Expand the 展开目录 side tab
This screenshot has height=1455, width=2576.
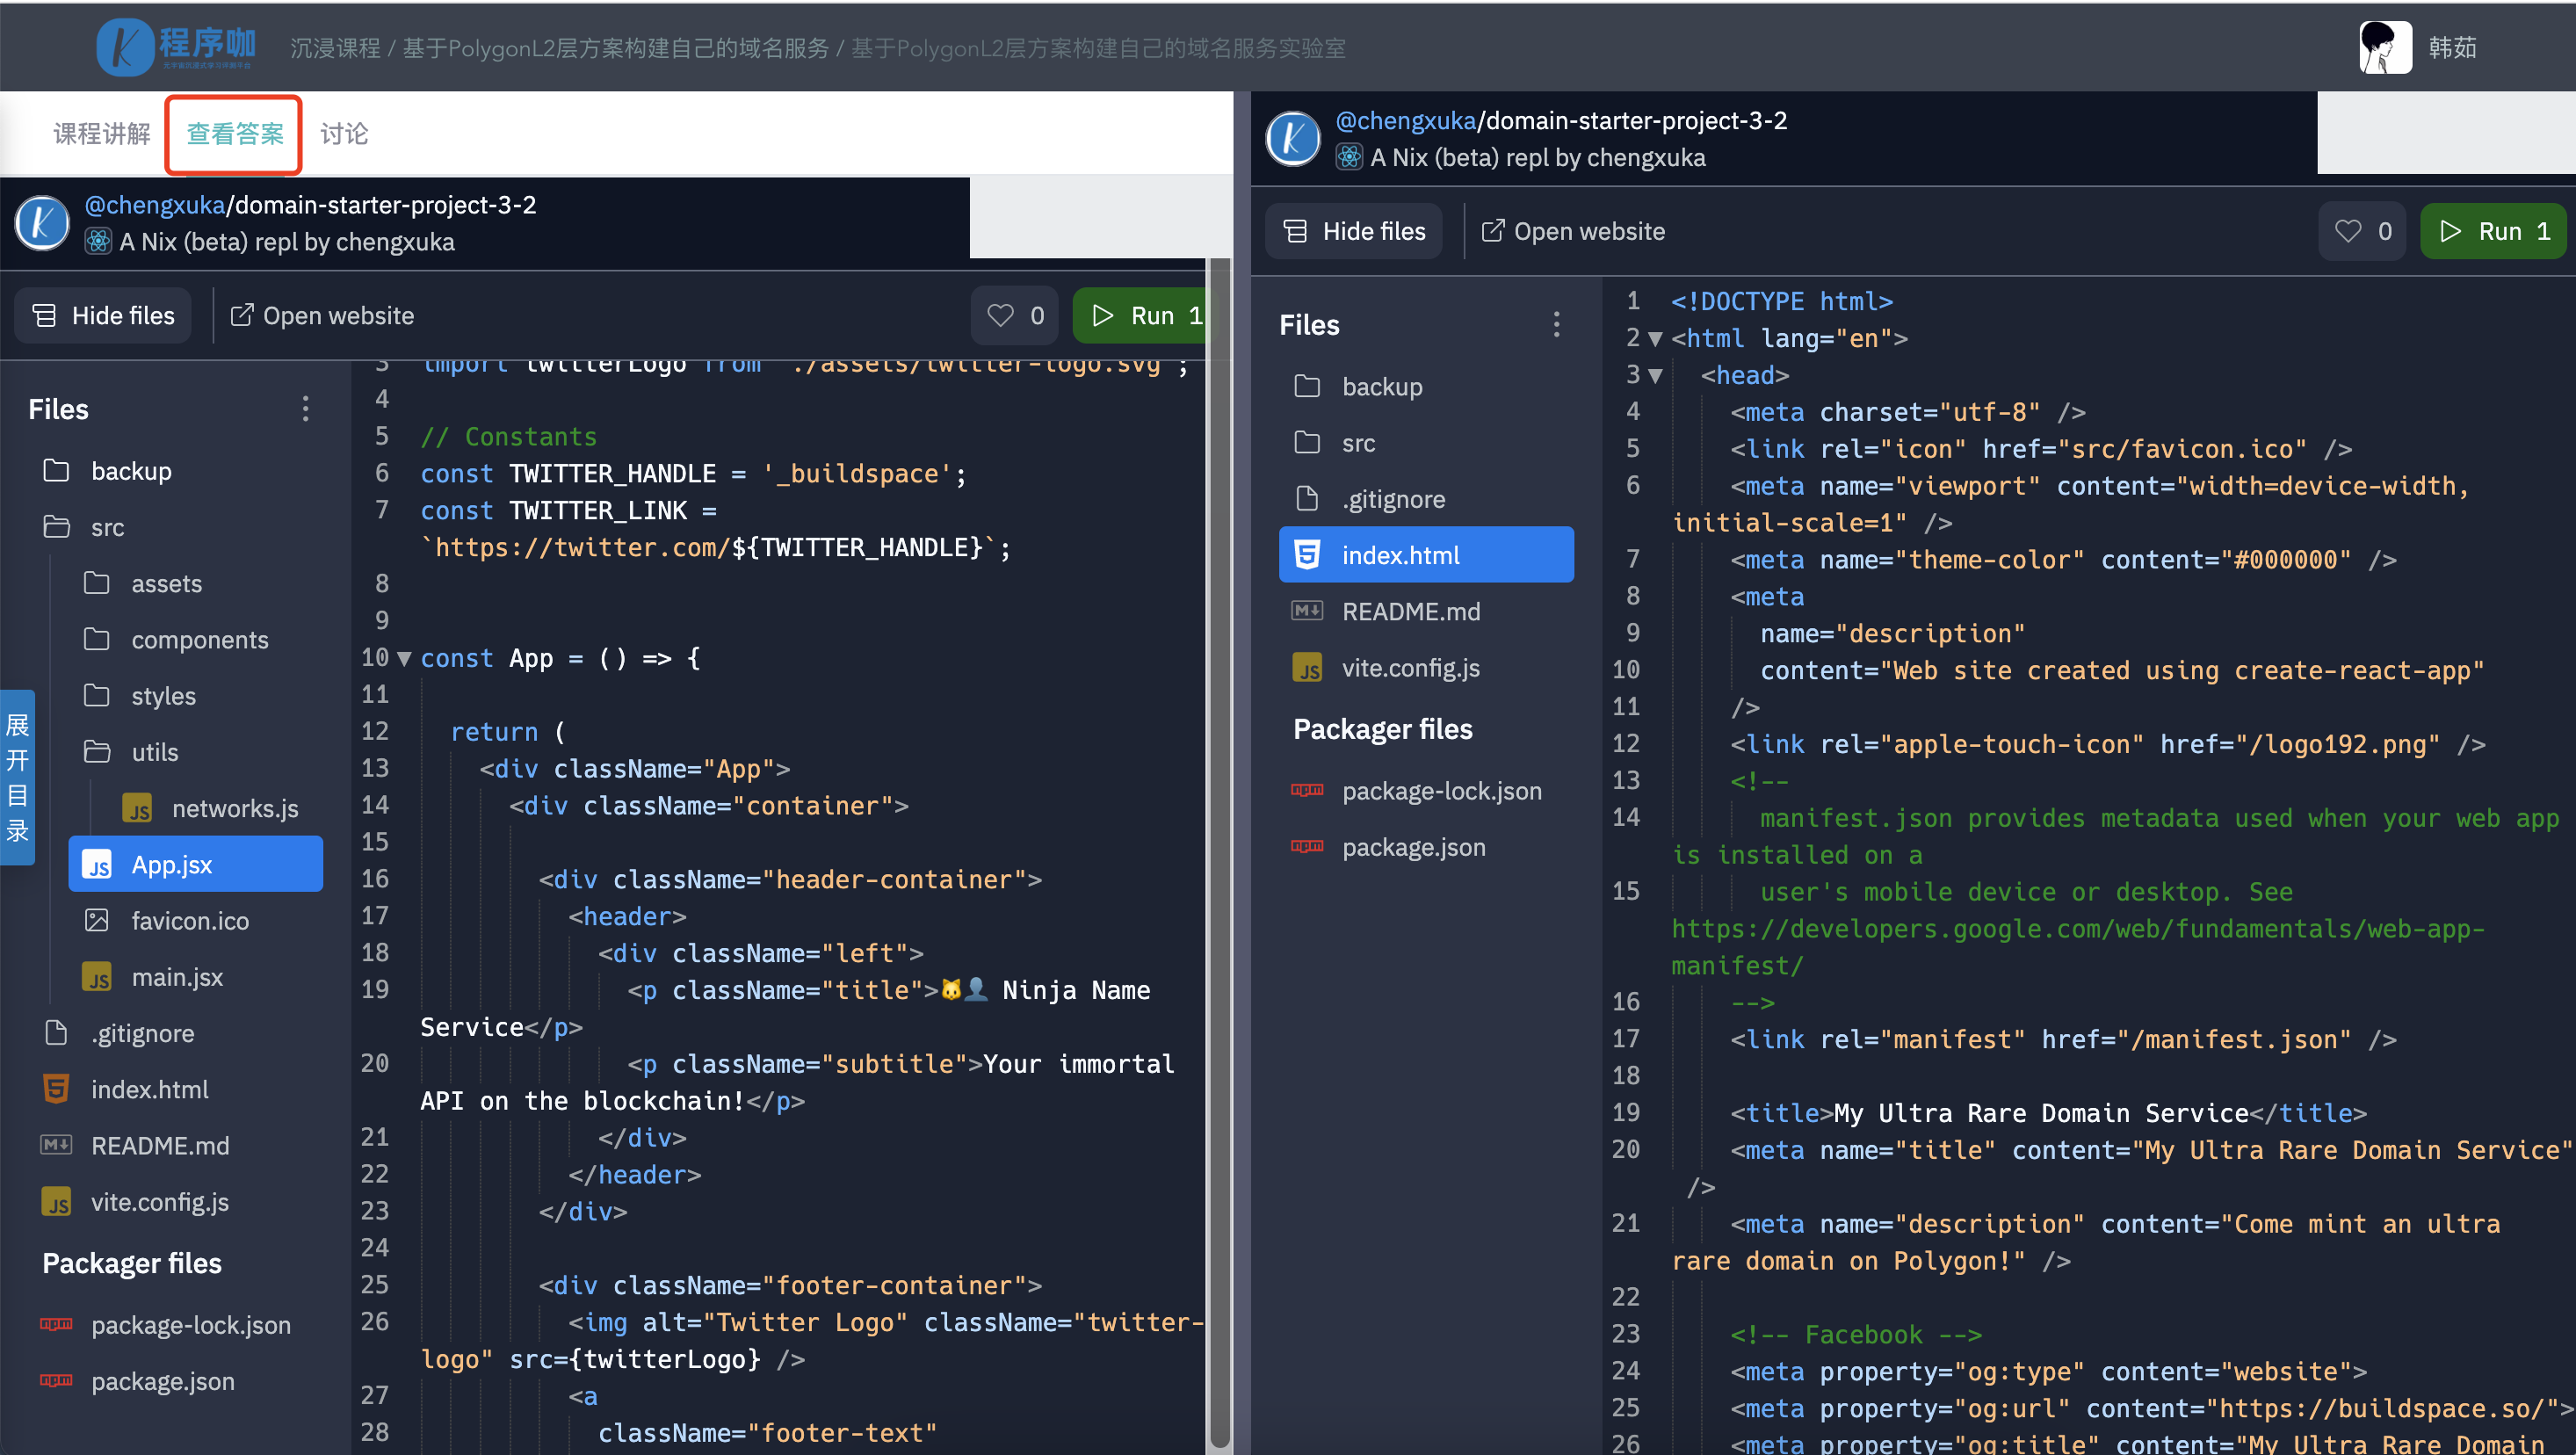(18, 777)
